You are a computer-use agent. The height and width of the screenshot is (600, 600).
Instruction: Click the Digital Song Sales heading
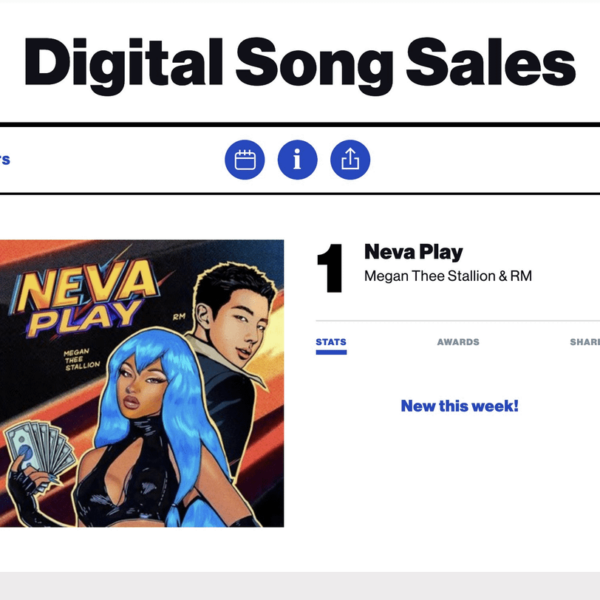(300, 65)
